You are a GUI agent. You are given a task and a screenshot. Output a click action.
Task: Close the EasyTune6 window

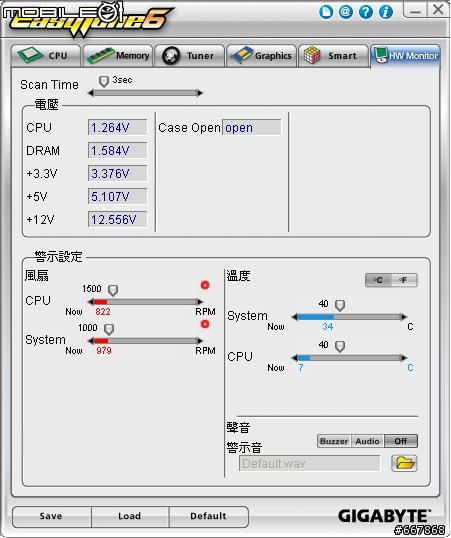(438, 10)
